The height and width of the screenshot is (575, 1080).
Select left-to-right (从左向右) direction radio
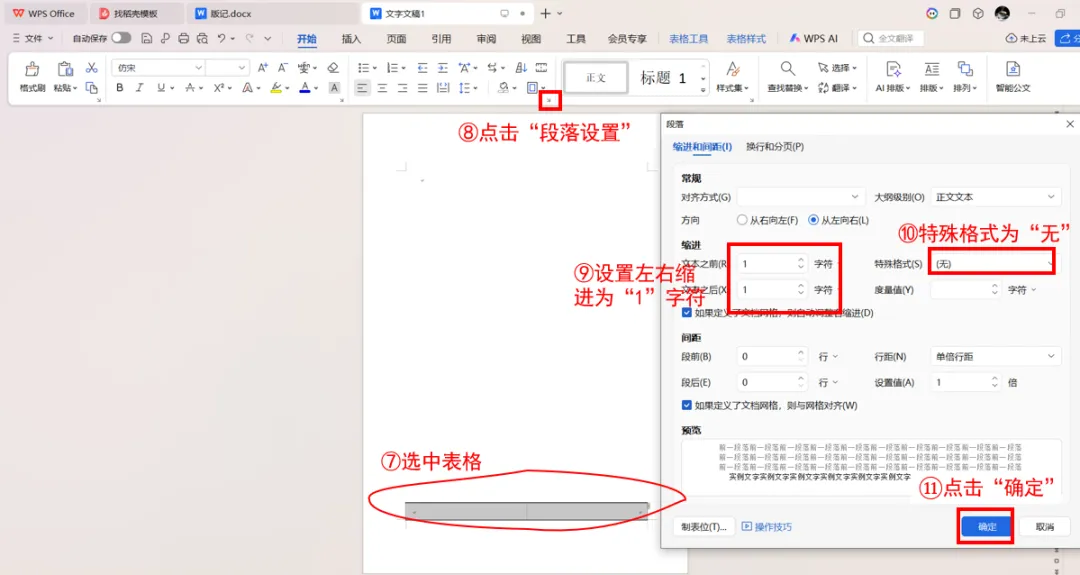(x=813, y=220)
